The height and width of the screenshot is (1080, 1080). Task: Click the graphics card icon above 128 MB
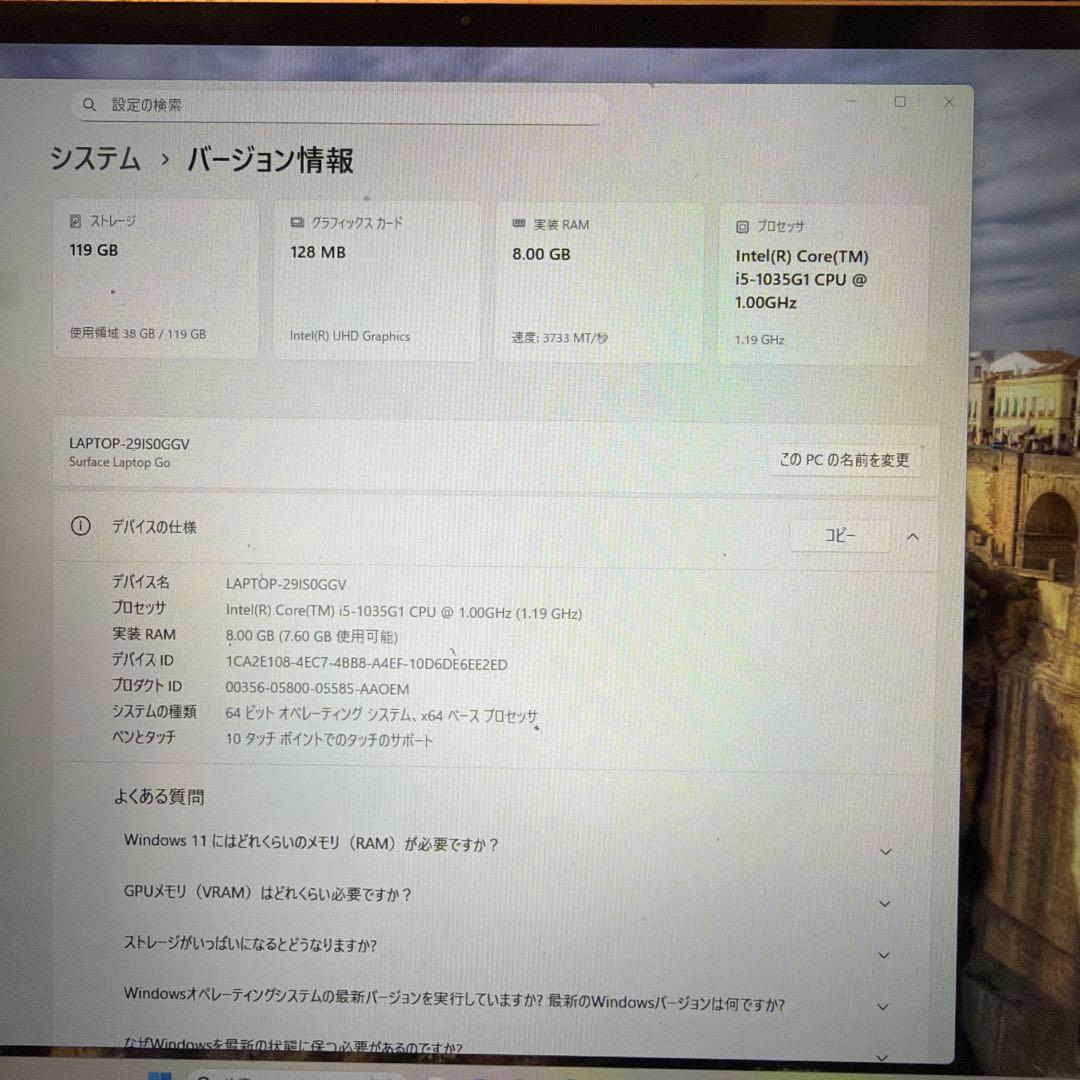[x=296, y=224]
